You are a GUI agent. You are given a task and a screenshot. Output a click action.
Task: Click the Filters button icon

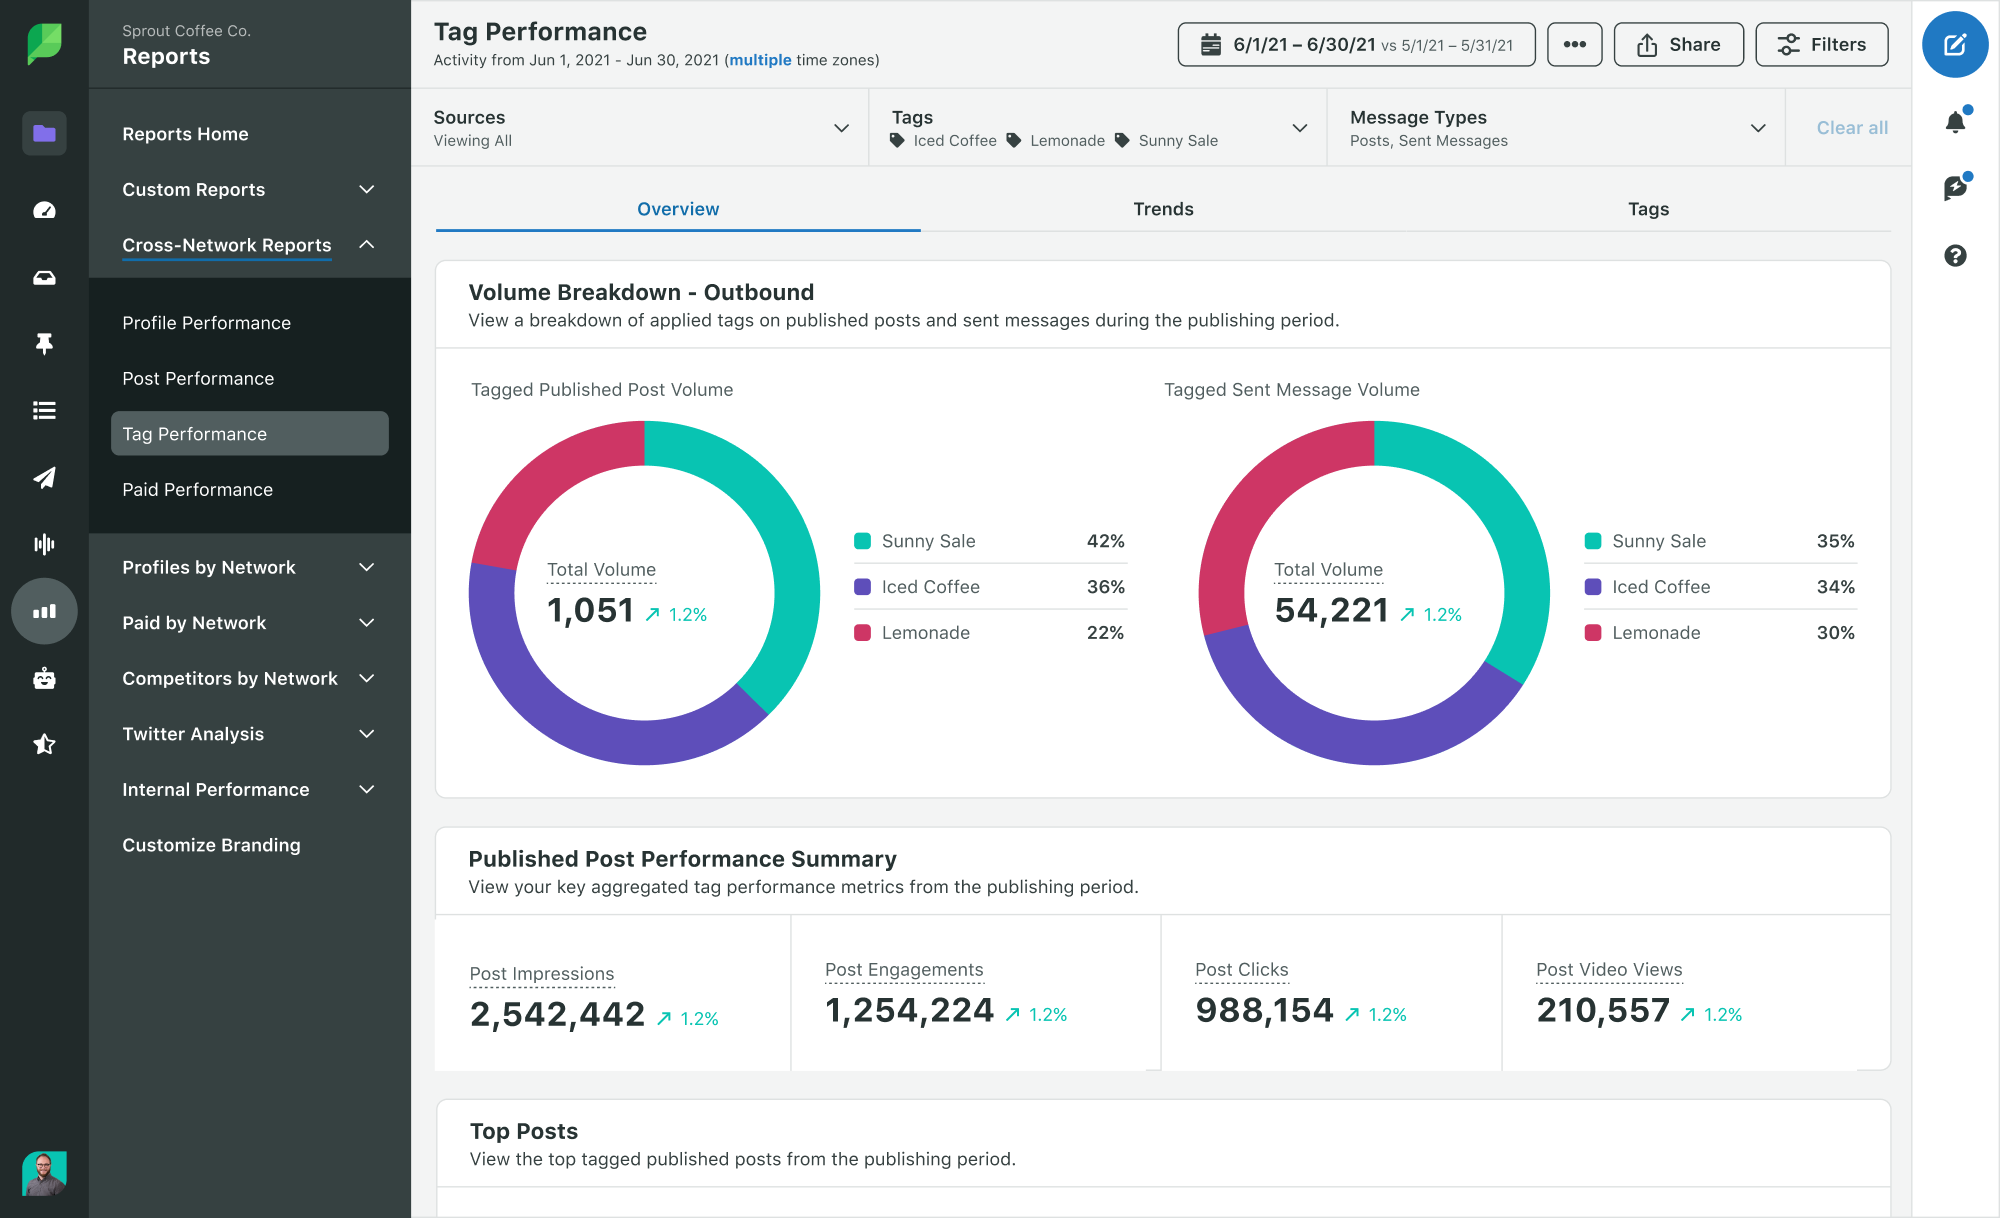point(1790,43)
